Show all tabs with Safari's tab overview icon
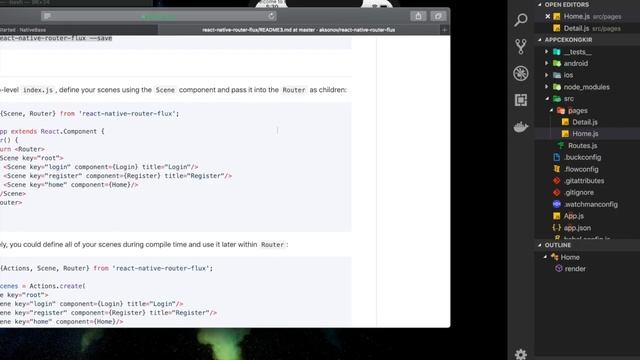640x360 pixels. (x=438, y=16)
